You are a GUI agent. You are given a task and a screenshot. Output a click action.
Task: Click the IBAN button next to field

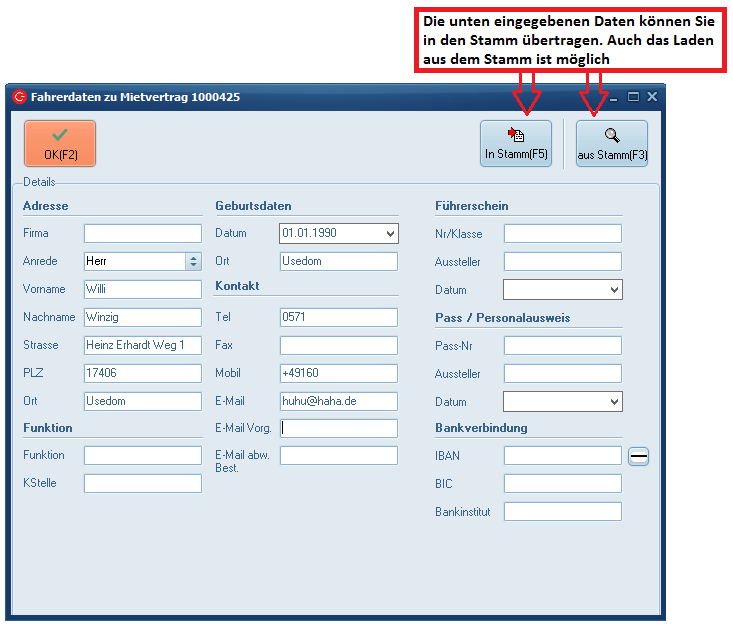(638, 456)
